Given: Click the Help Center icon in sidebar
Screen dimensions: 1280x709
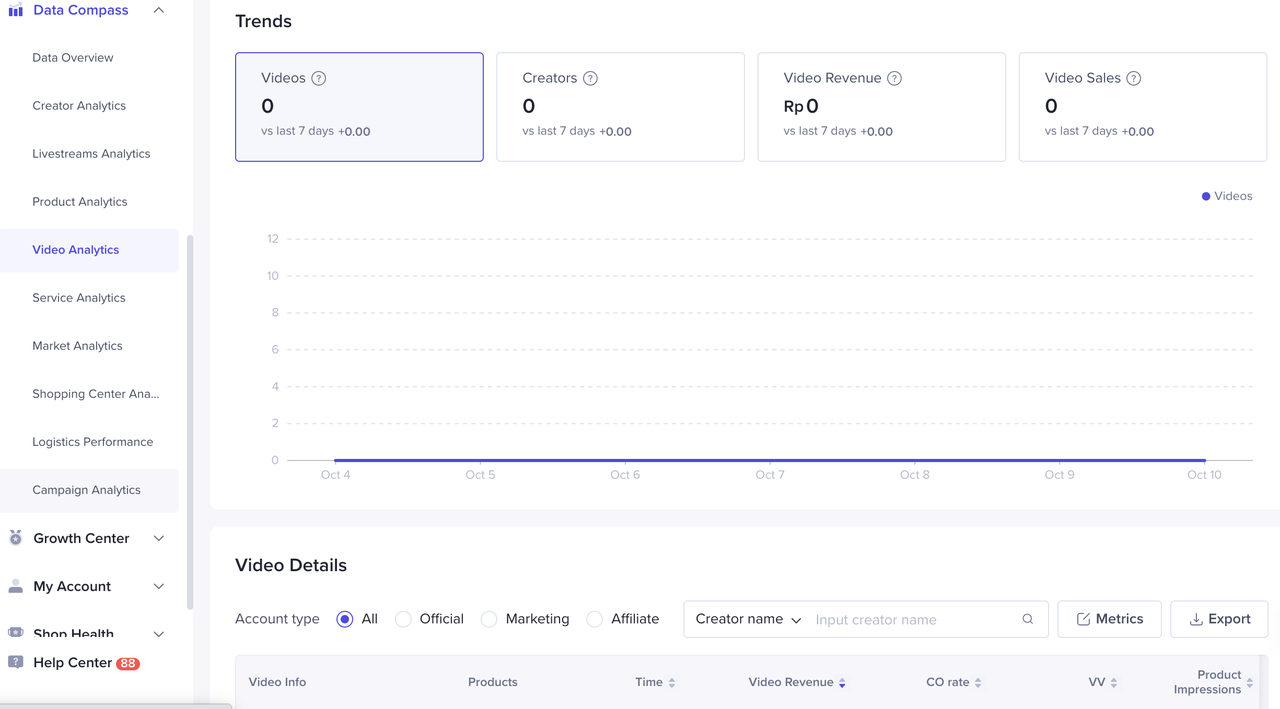Looking at the screenshot, I should (16, 662).
